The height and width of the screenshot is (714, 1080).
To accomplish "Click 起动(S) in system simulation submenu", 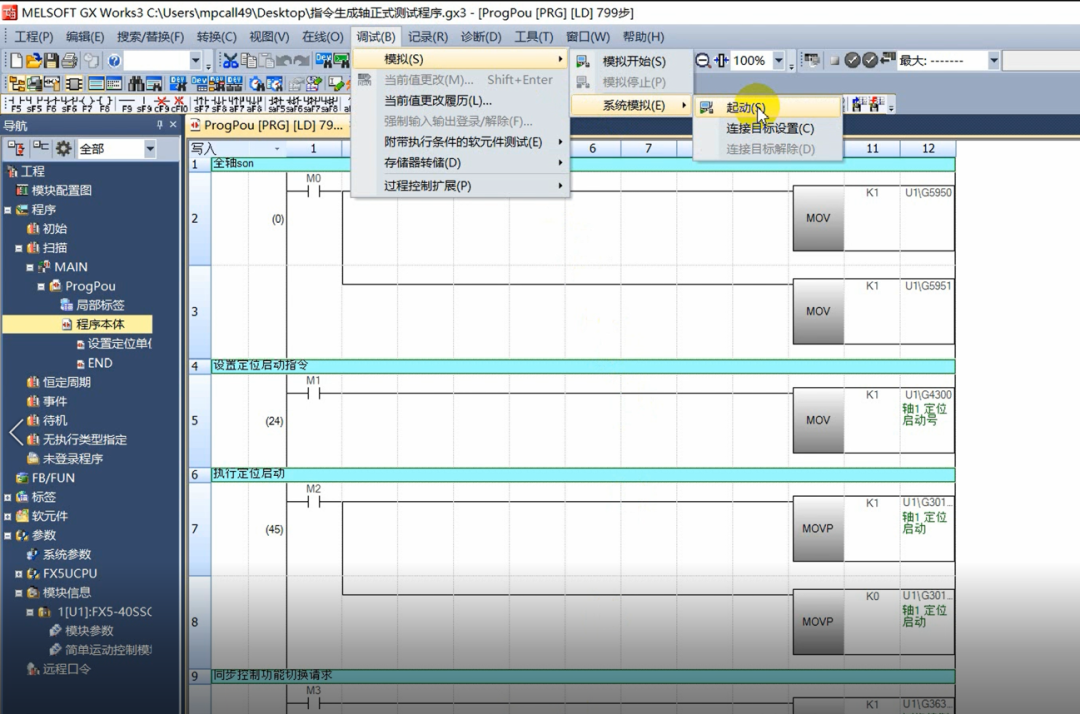I will click(x=768, y=107).
